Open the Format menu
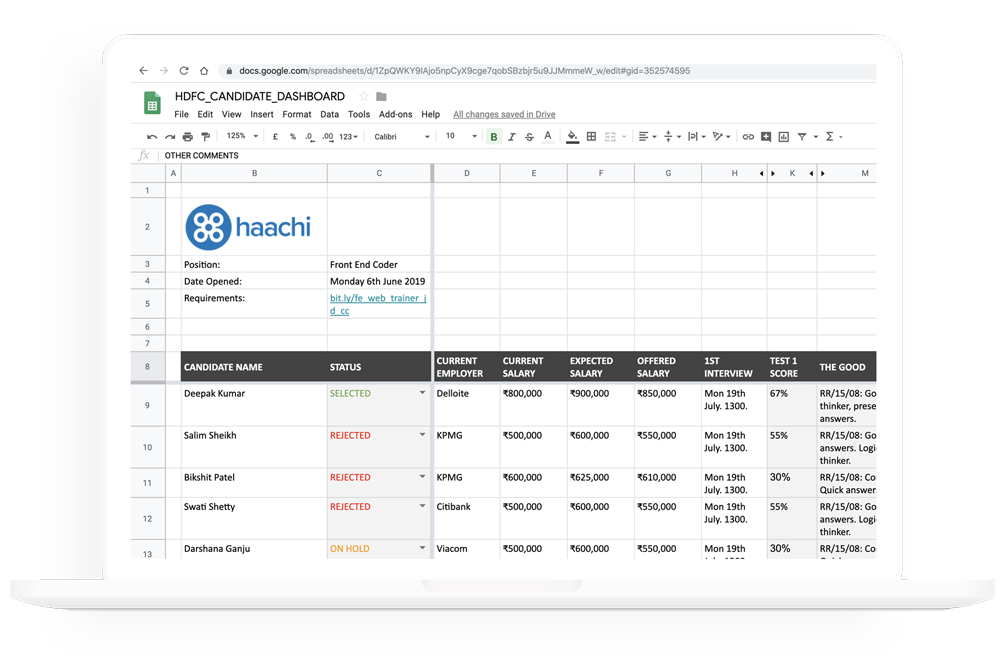The width and height of the screenshot is (1000, 670). point(297,114)
